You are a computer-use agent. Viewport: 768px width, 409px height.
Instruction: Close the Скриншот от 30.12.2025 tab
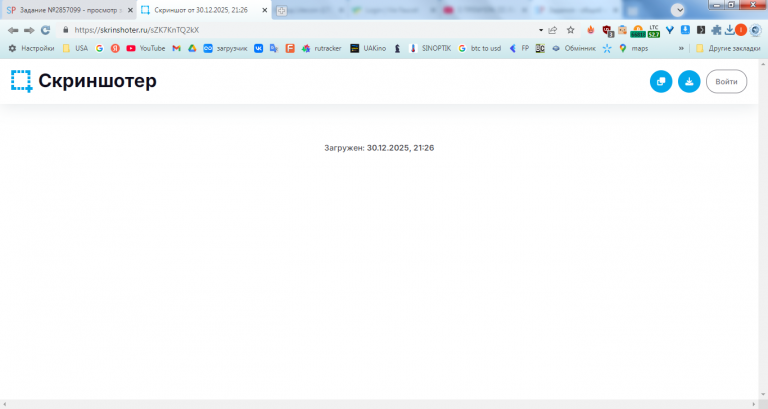pos(264,10)
